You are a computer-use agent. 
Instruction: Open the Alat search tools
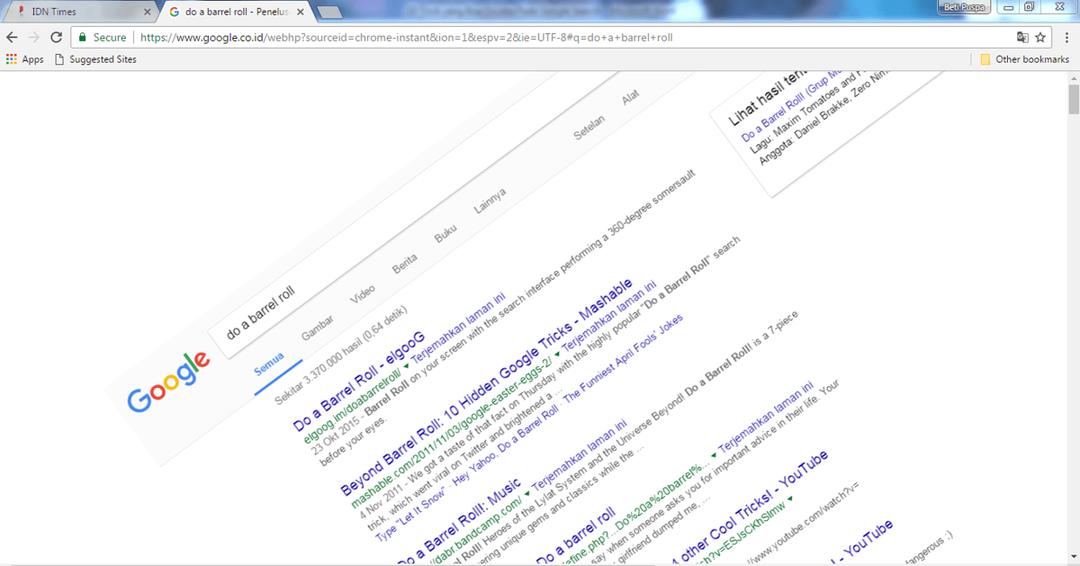coord(630,98)
